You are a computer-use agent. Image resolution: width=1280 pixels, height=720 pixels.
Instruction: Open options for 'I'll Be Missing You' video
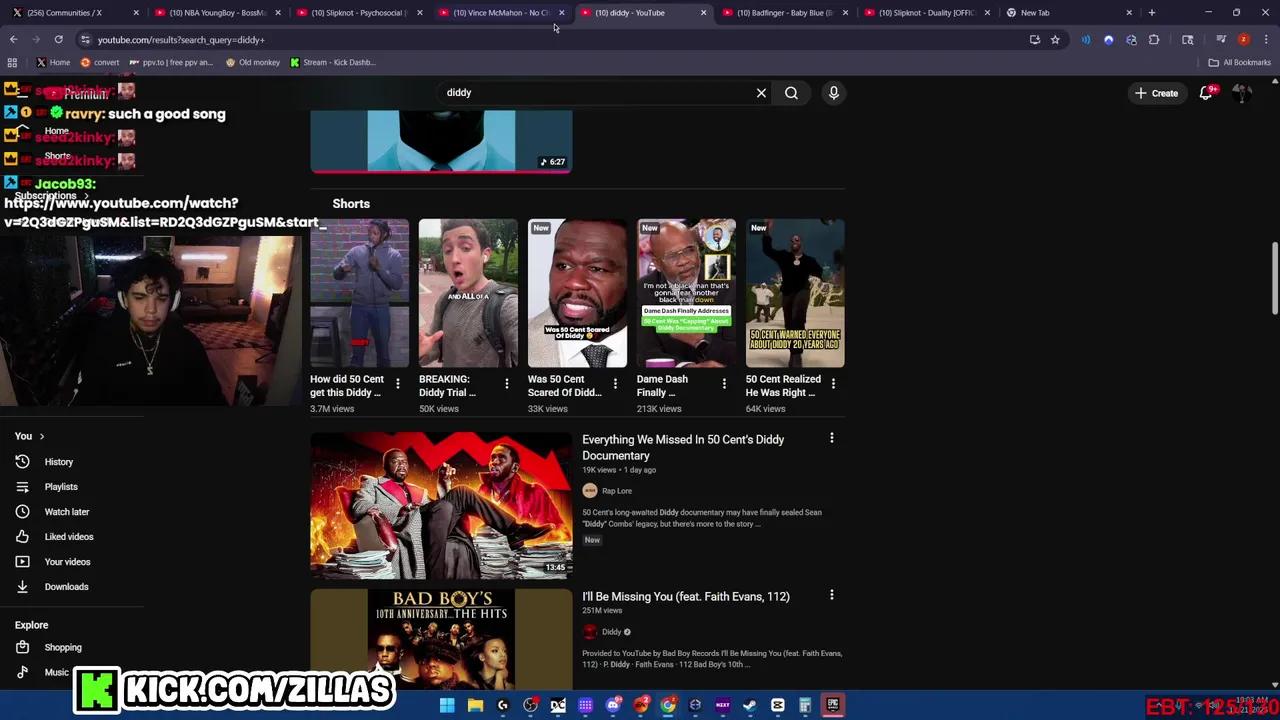[831, 595]
